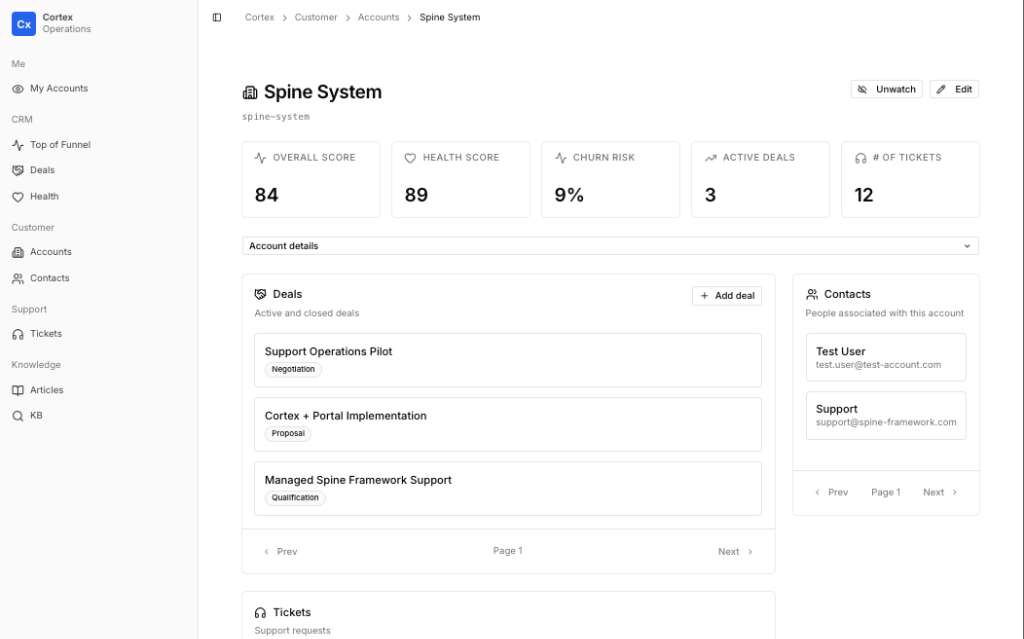Click the Cortex Cx logo icon
This screenshot has width=1024, height=639.
[x=24, y=24]
